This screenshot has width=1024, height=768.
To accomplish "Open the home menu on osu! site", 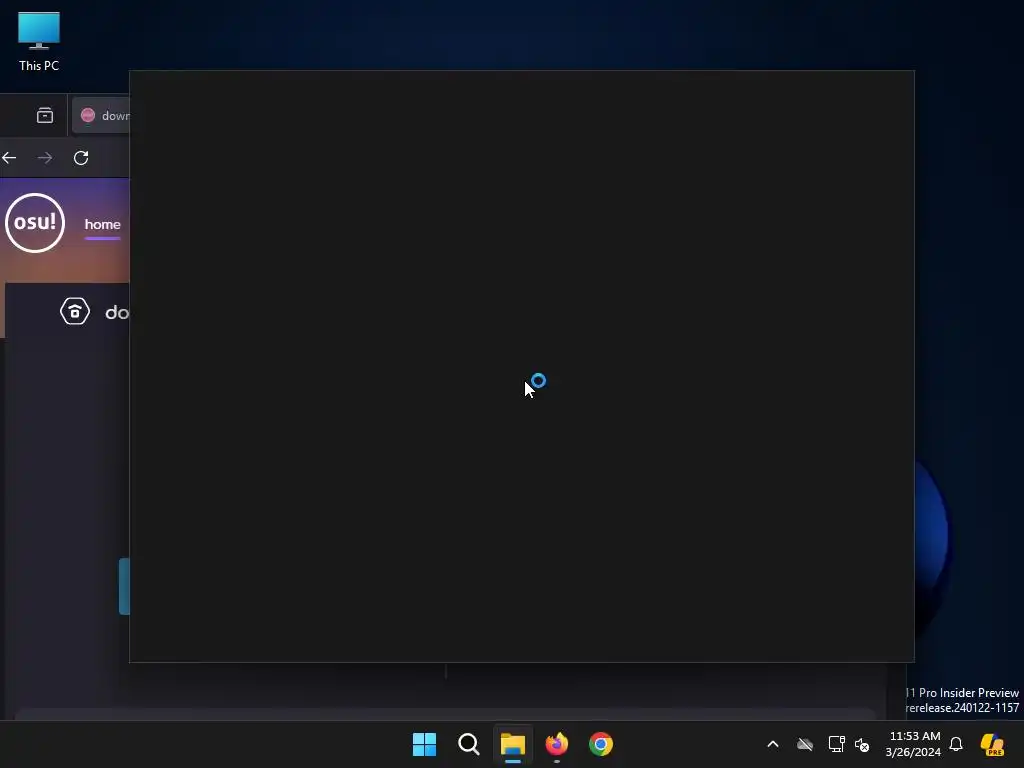I will click(103, 224).
